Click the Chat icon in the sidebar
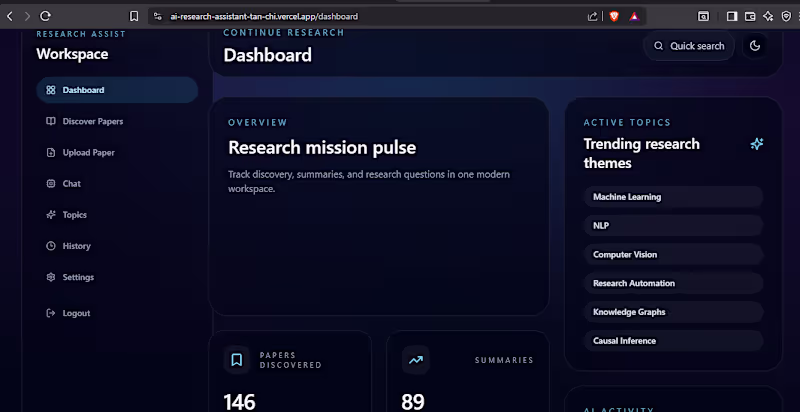The image size is (800, 412). coord(51,184)
